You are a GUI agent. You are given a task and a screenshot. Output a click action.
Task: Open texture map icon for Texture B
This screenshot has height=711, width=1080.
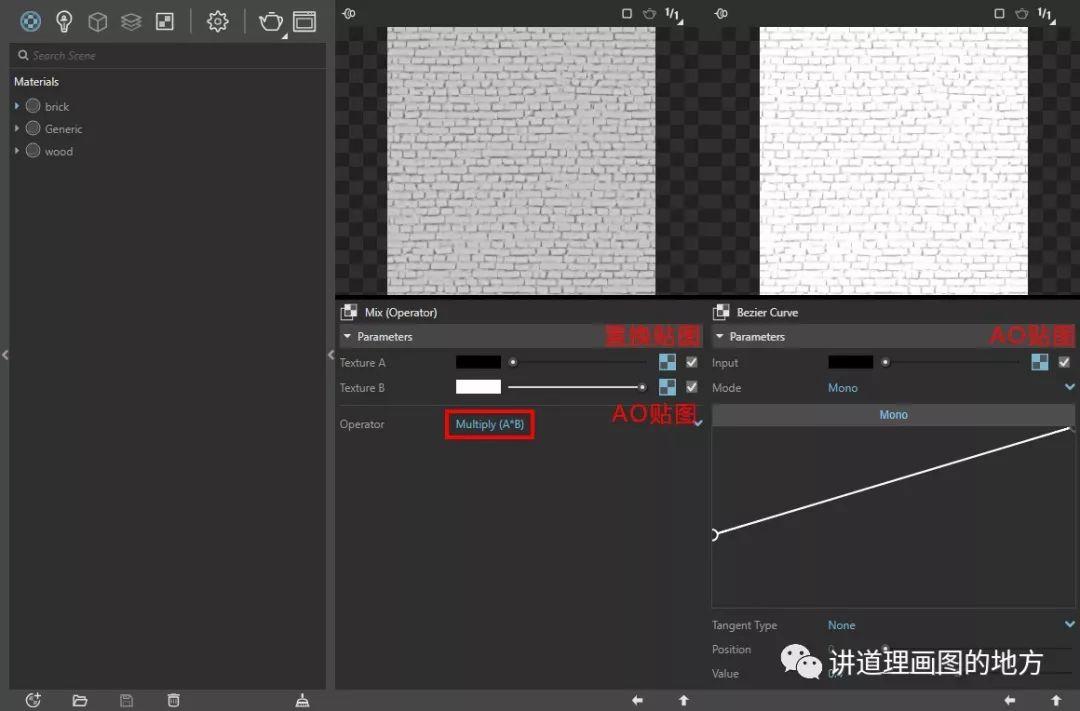click(667, 387)
